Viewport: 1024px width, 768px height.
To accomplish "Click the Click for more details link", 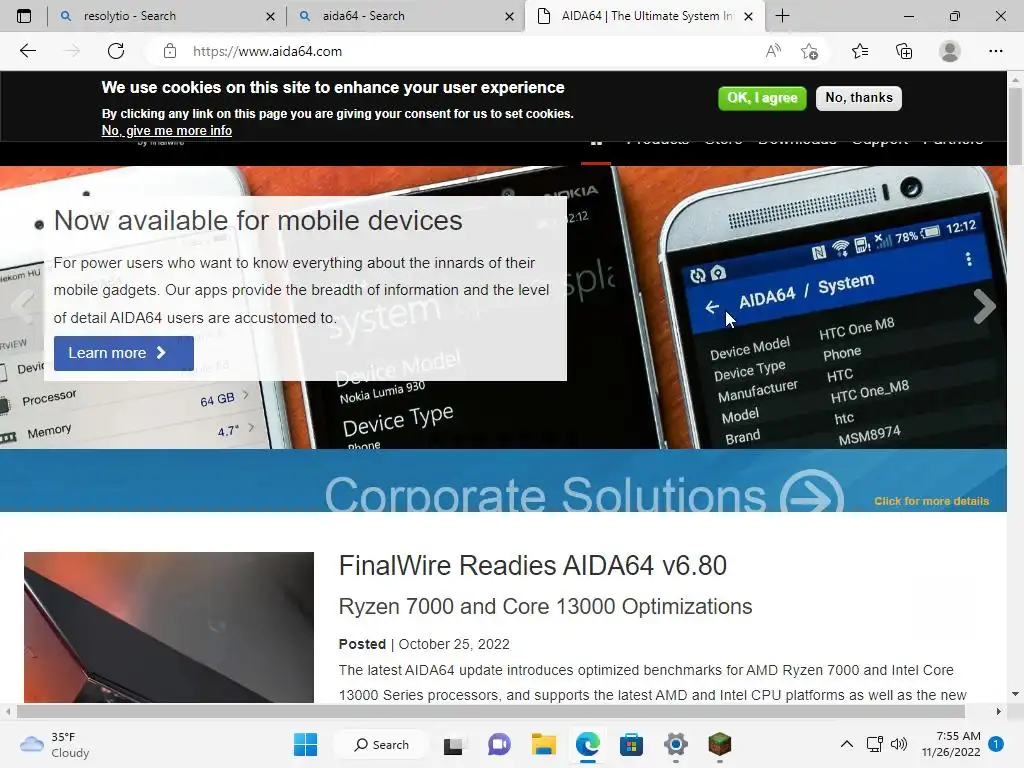I will click(x=931, y=501).
